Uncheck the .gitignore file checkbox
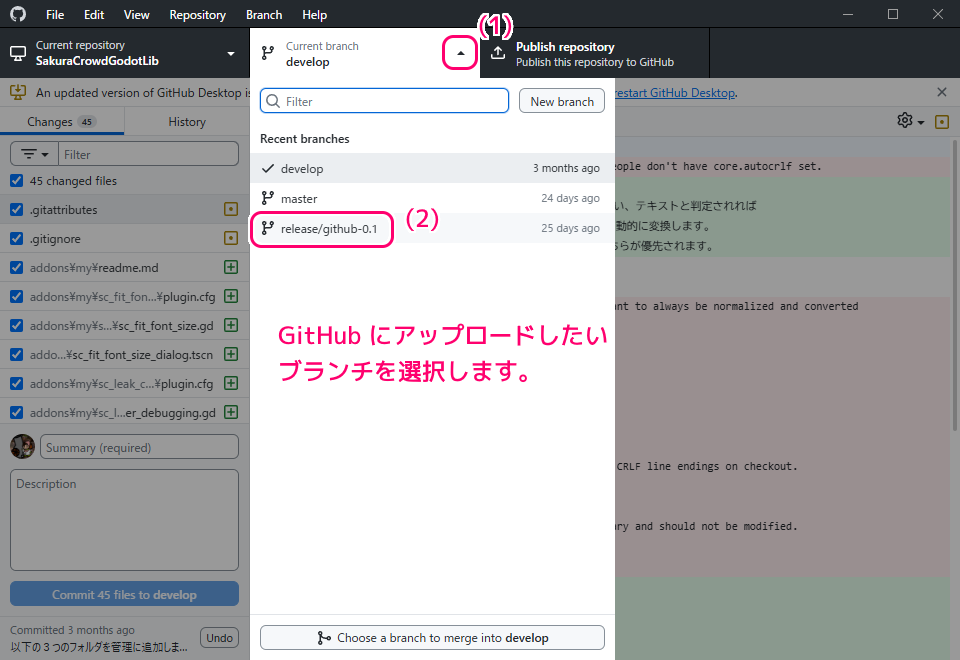 coord(16,239)
